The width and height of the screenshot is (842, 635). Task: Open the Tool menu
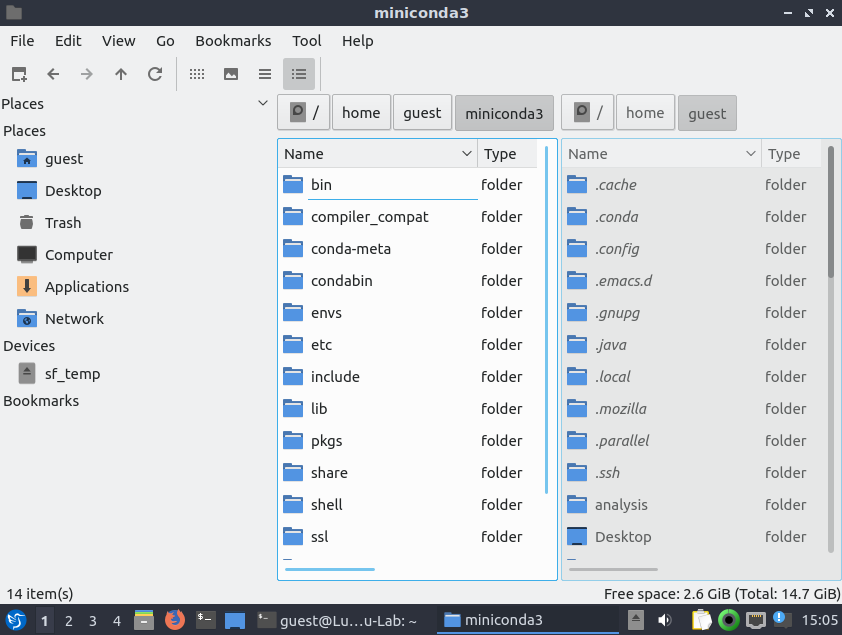[307, 41]
